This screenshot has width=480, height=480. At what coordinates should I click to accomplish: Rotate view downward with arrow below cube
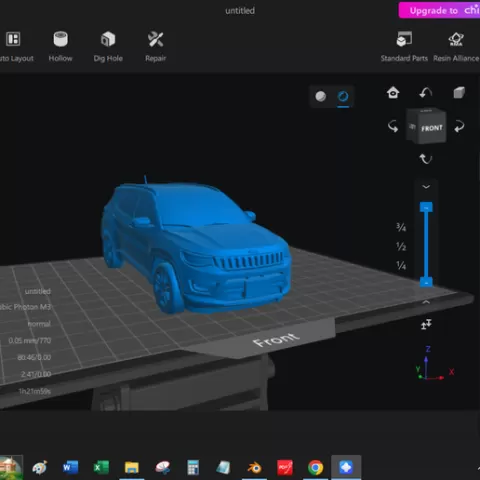click(426, 159)
